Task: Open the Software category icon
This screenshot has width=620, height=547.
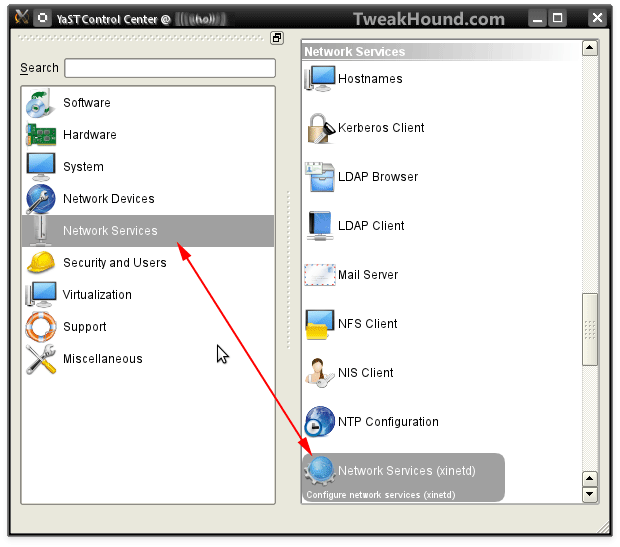Action: 40,103
